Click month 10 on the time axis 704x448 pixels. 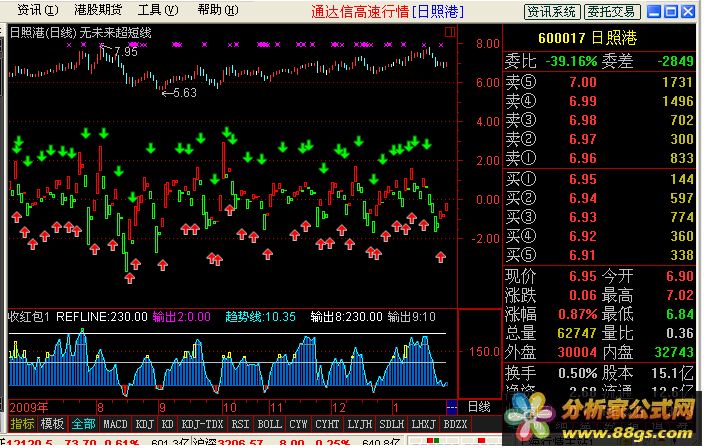229,408
